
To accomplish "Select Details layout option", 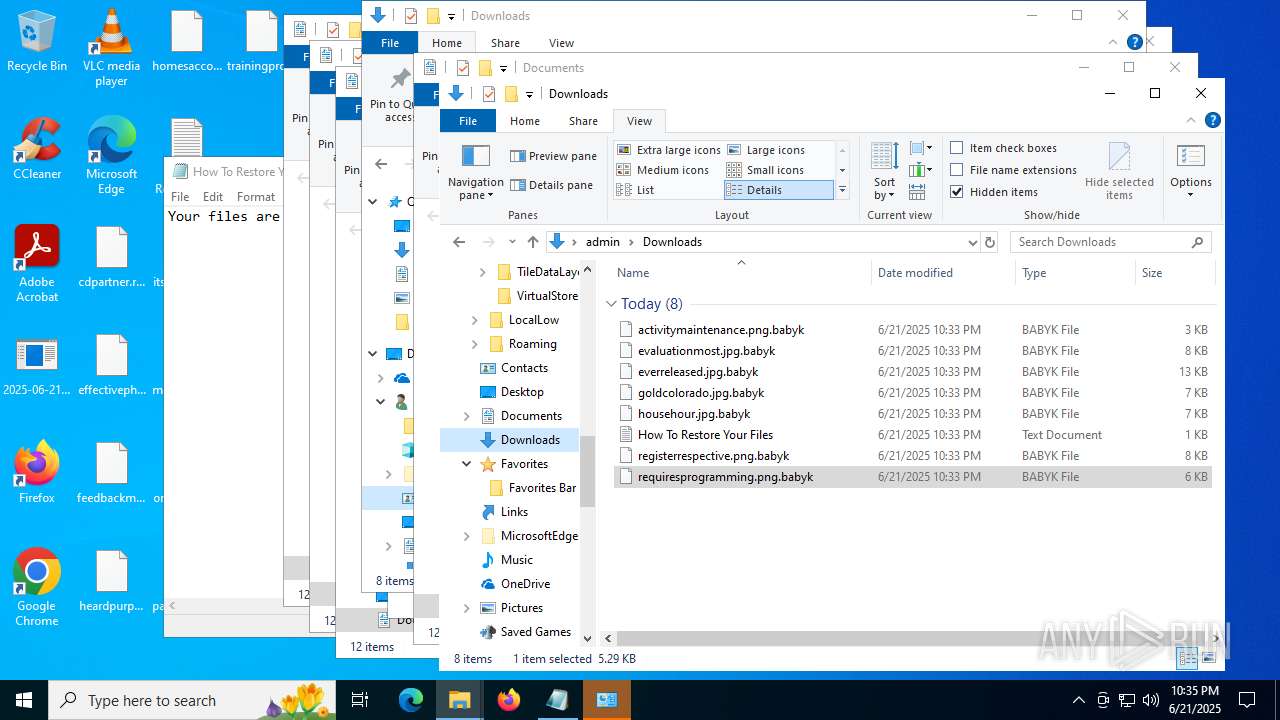I will [x=778, y=190].
